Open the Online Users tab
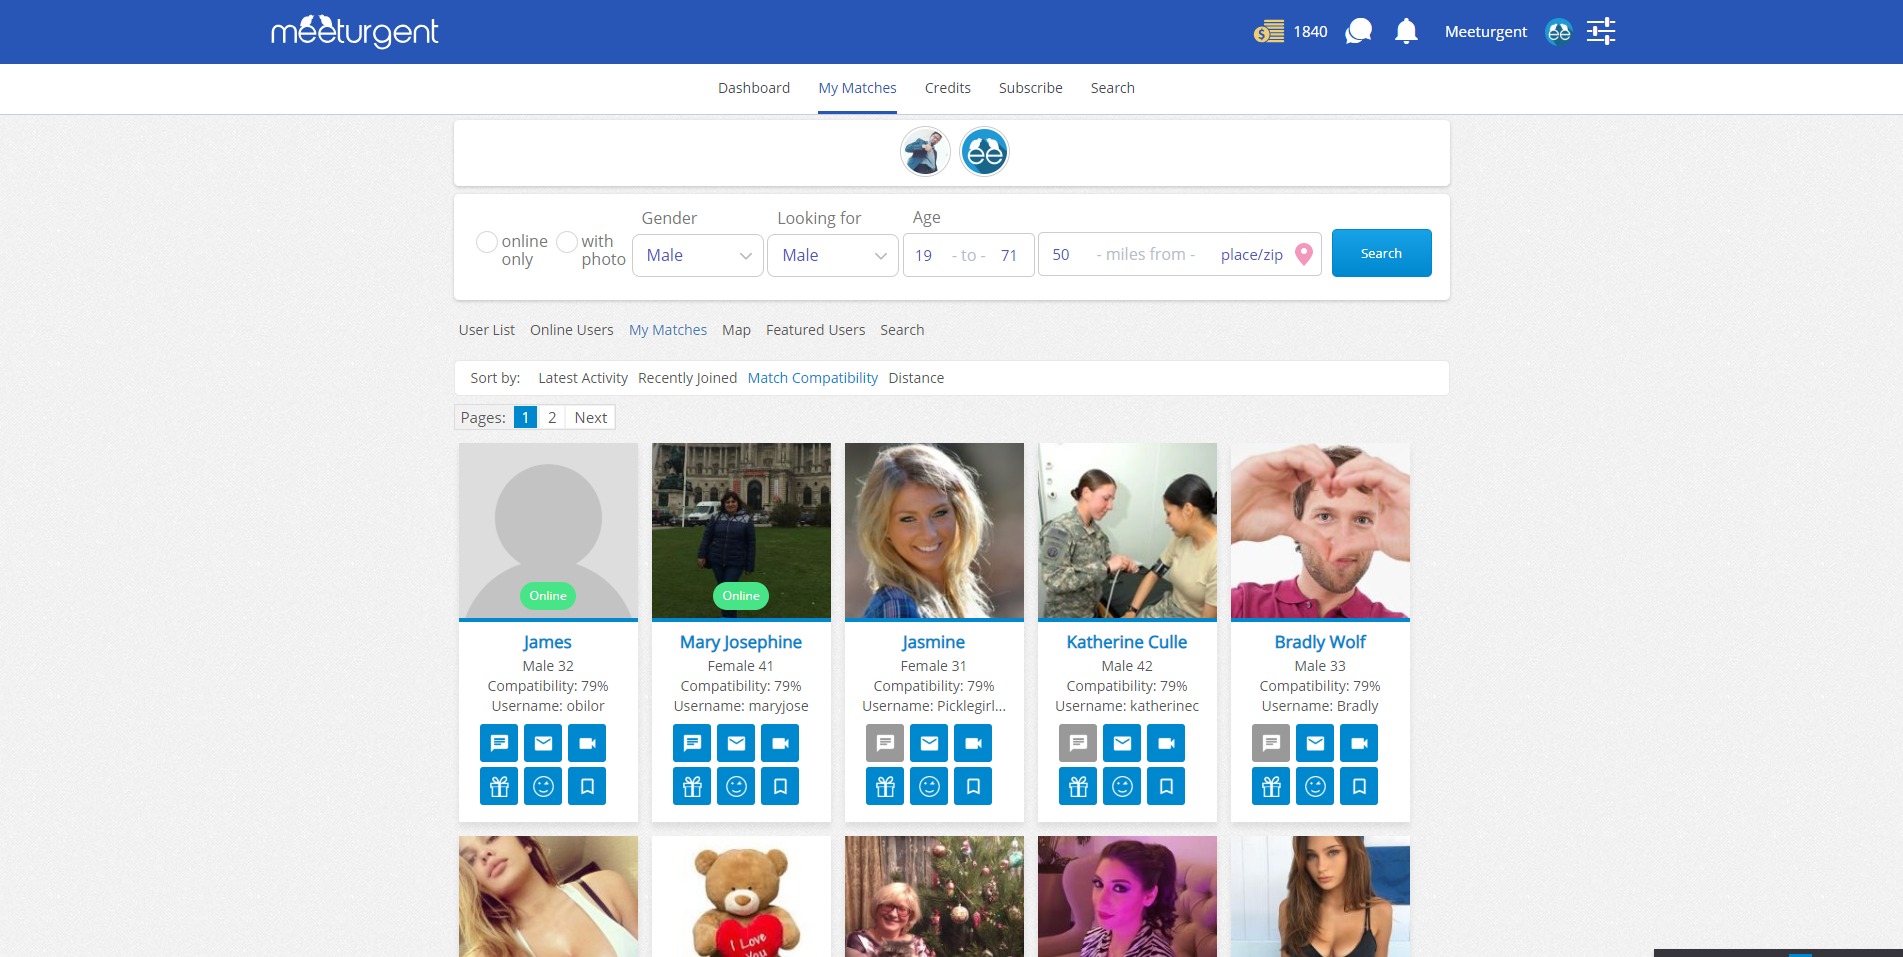Screen dimensions: 1903x957 (571, 330)
